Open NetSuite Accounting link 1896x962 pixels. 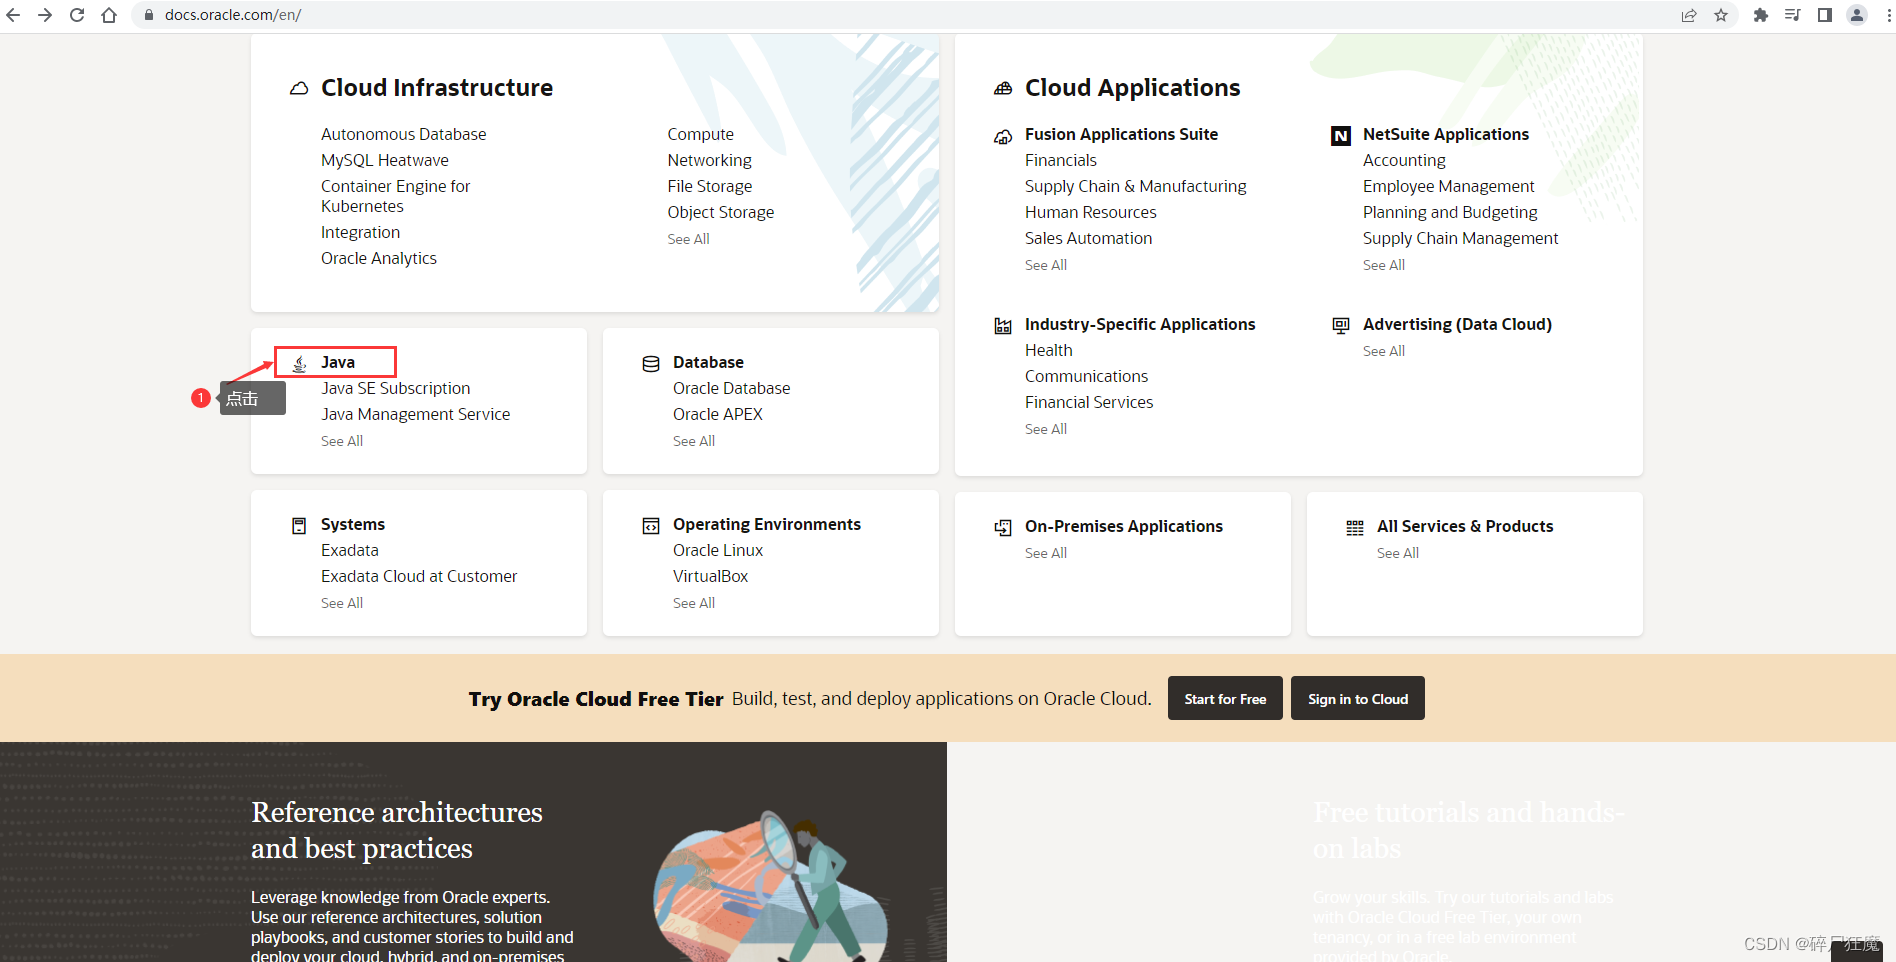pos(1404,160)
